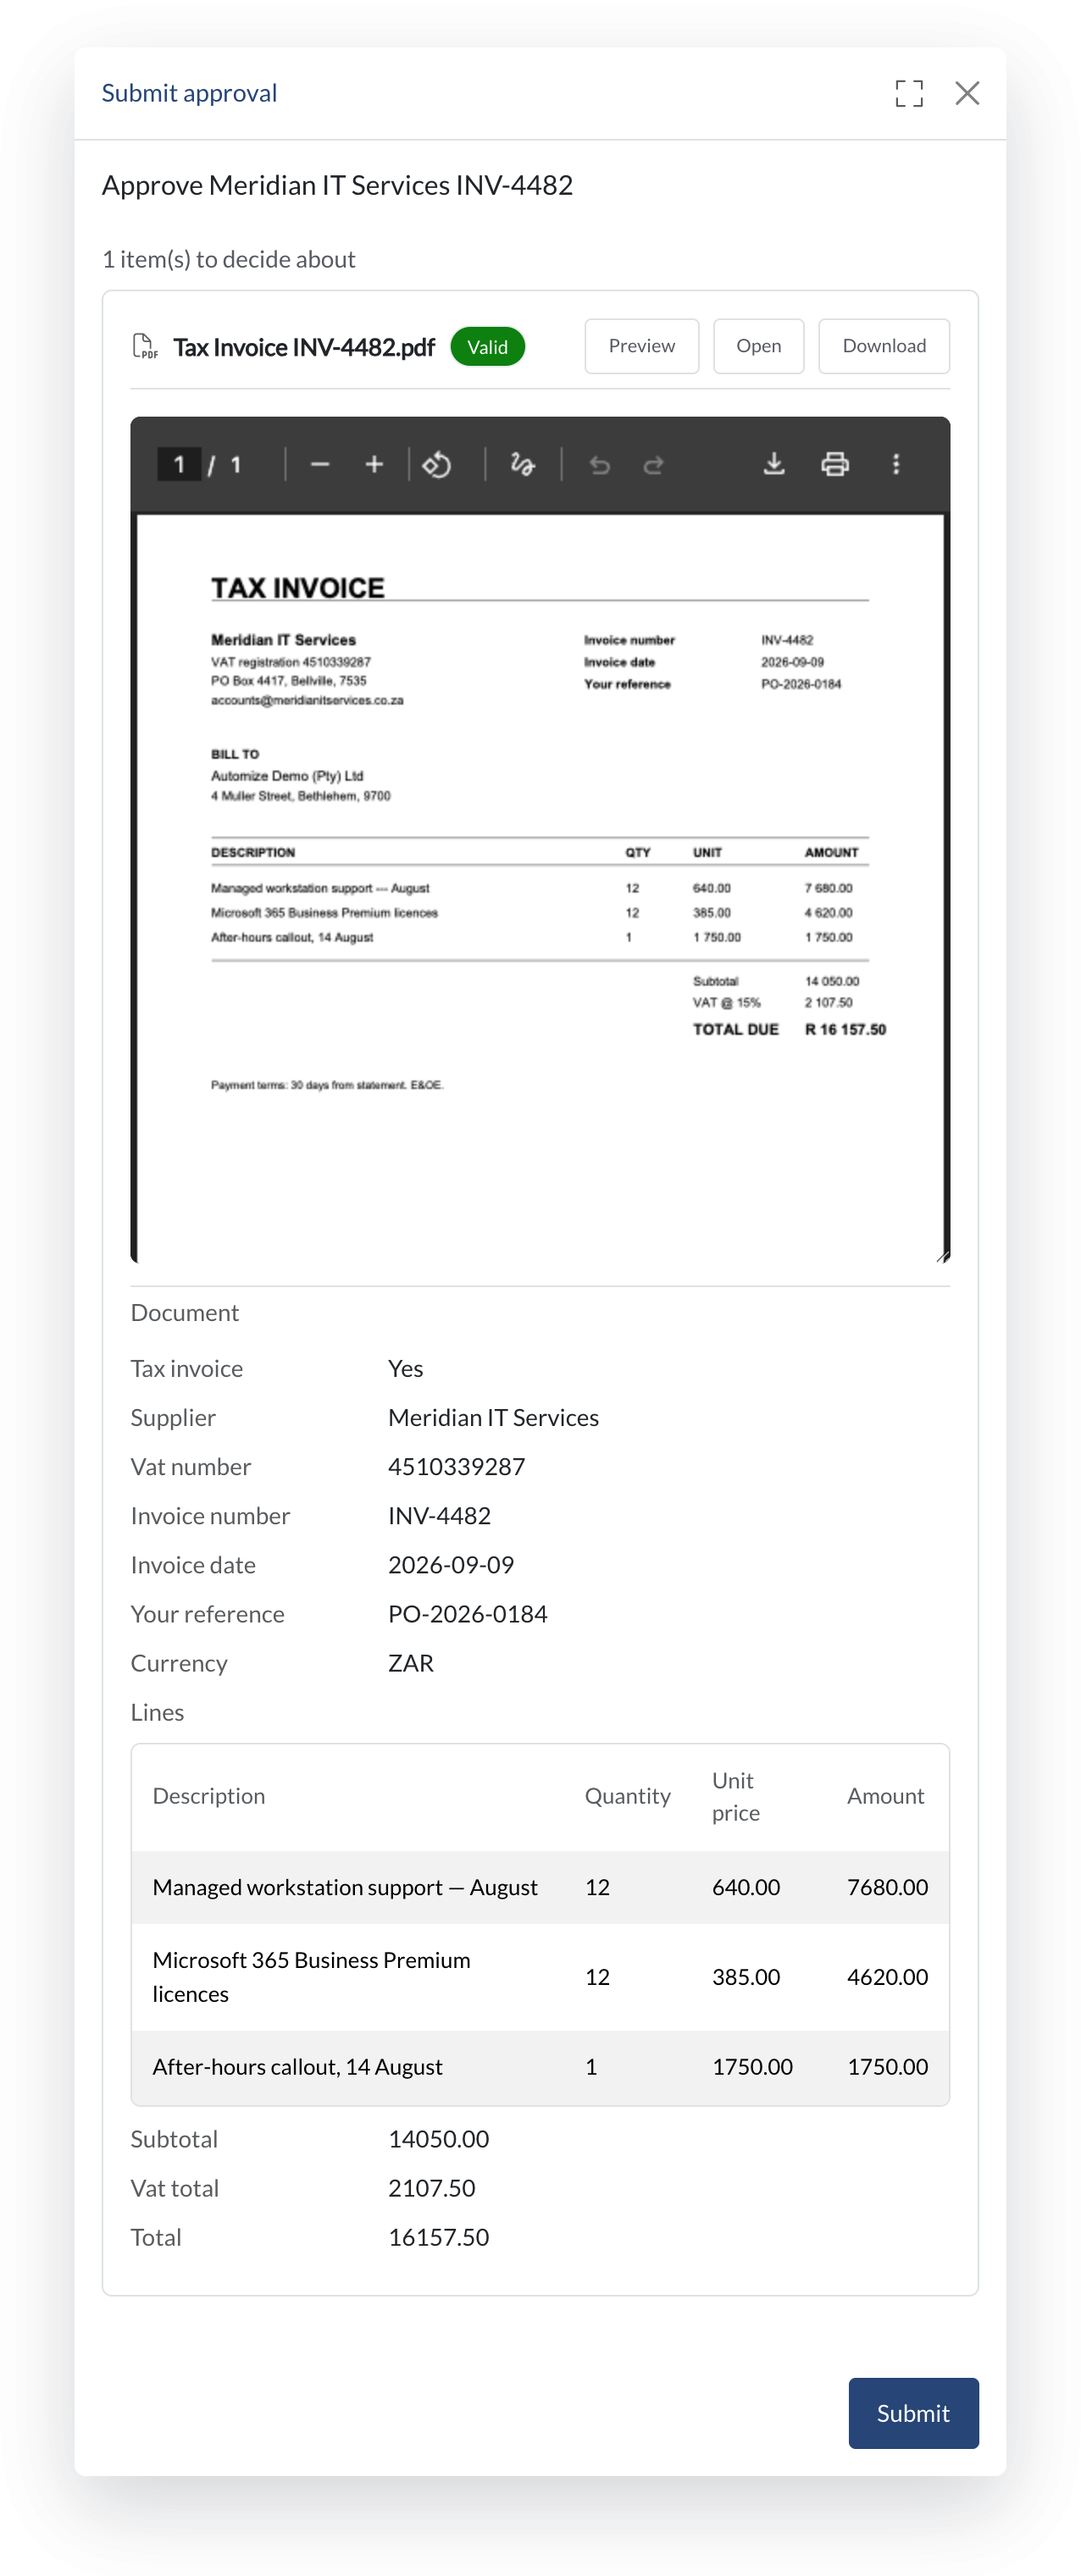Click the Subtotal value 14050.00
The height and width of the screenshot is (2576, 1081).
[438, 2138]
